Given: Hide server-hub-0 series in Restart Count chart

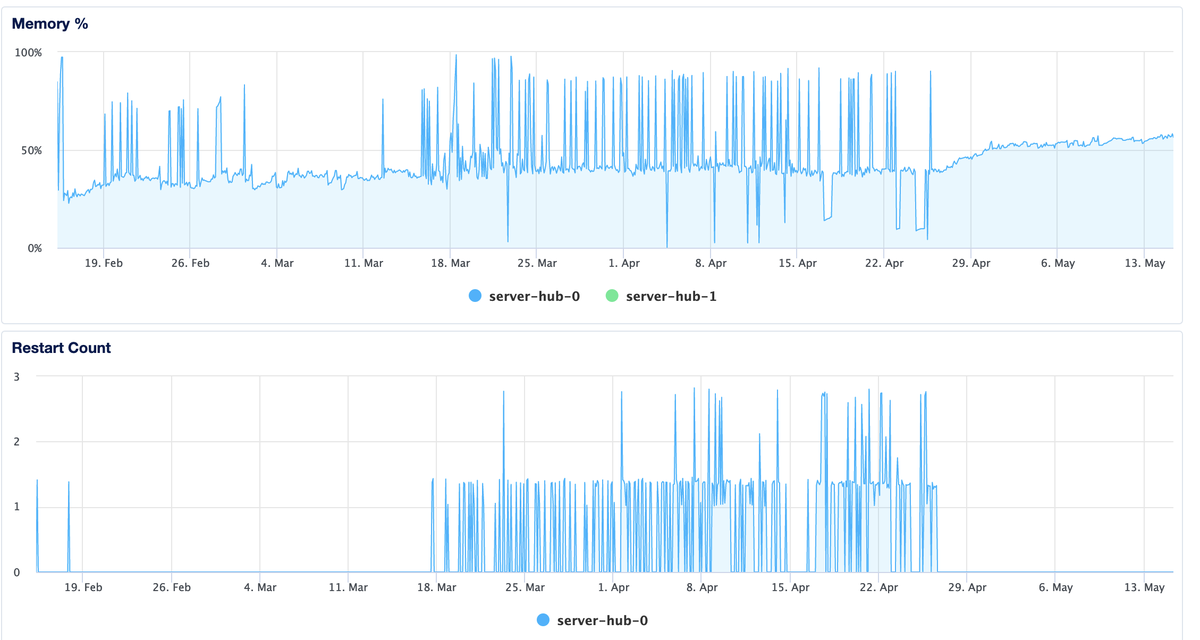Looking at the screenshot, I should [x=541, y=620].
